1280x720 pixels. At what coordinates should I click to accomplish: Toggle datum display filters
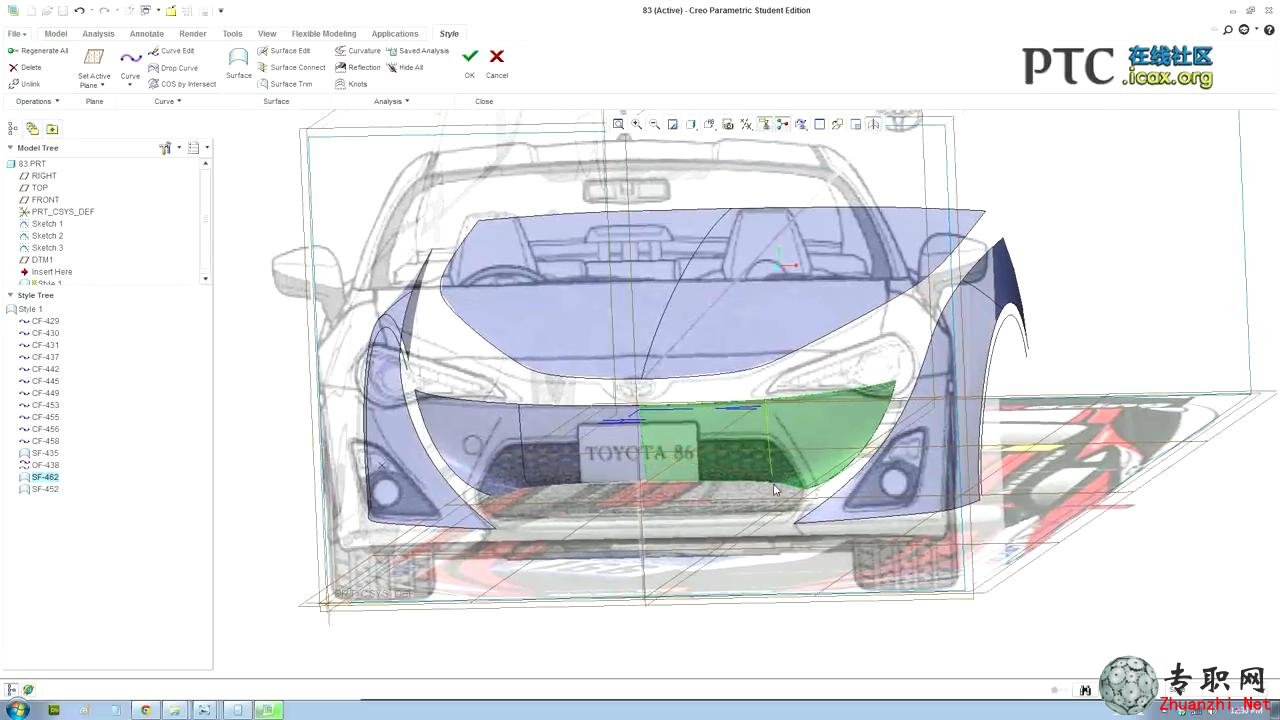click(746, 124)
